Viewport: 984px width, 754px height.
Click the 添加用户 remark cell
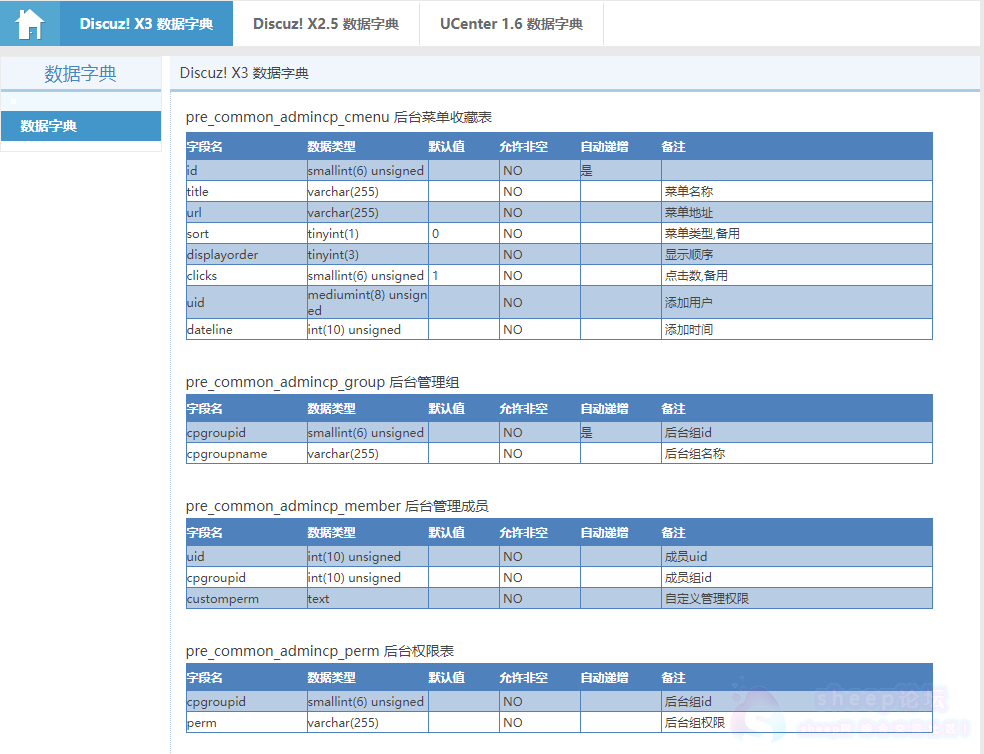(x=797, y=303)
